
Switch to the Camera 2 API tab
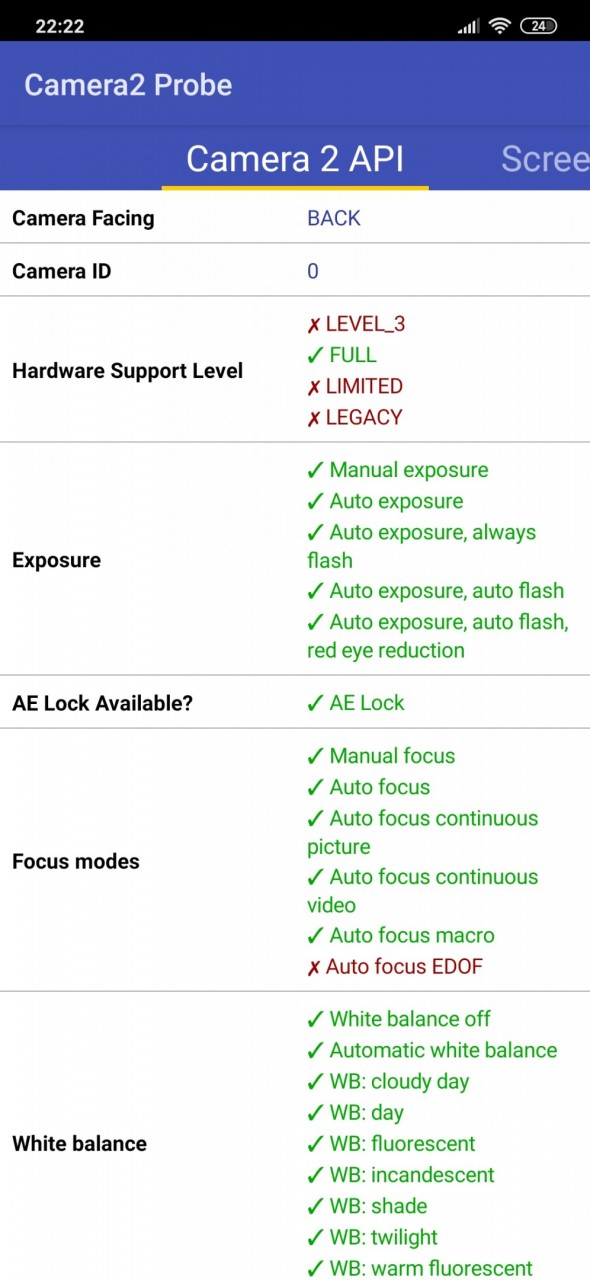295,159
